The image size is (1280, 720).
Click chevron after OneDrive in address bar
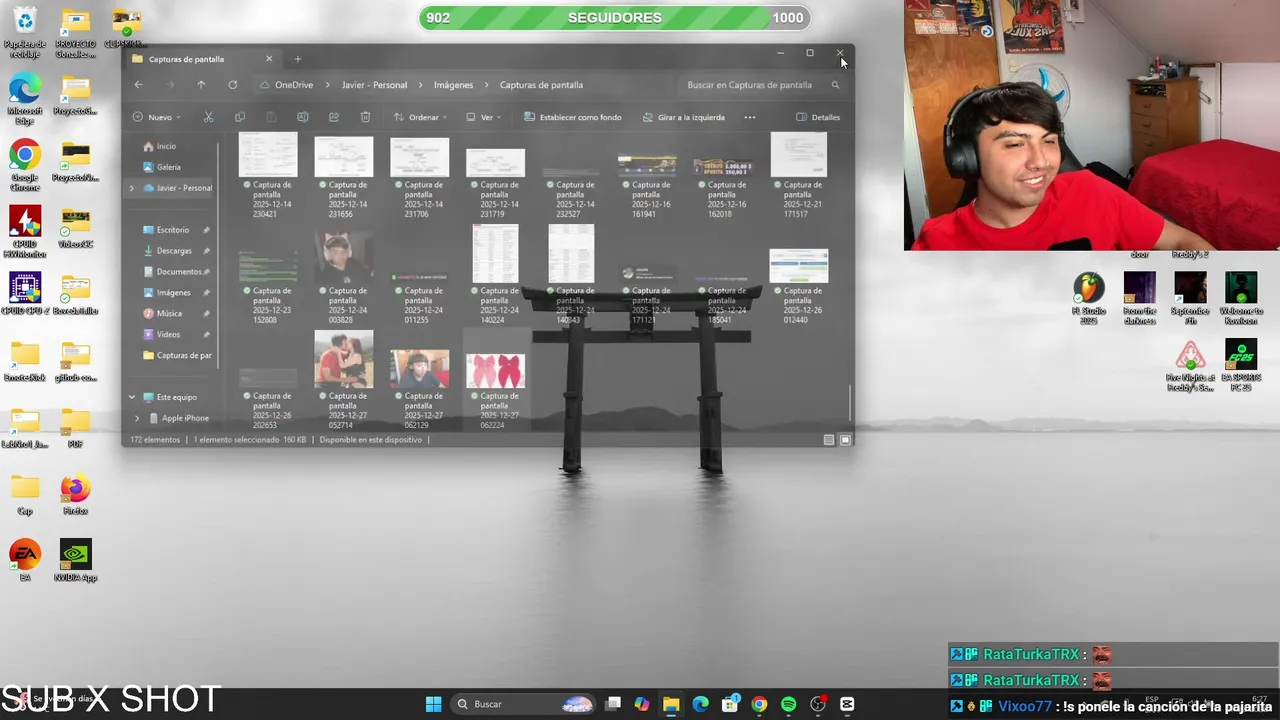327,85
